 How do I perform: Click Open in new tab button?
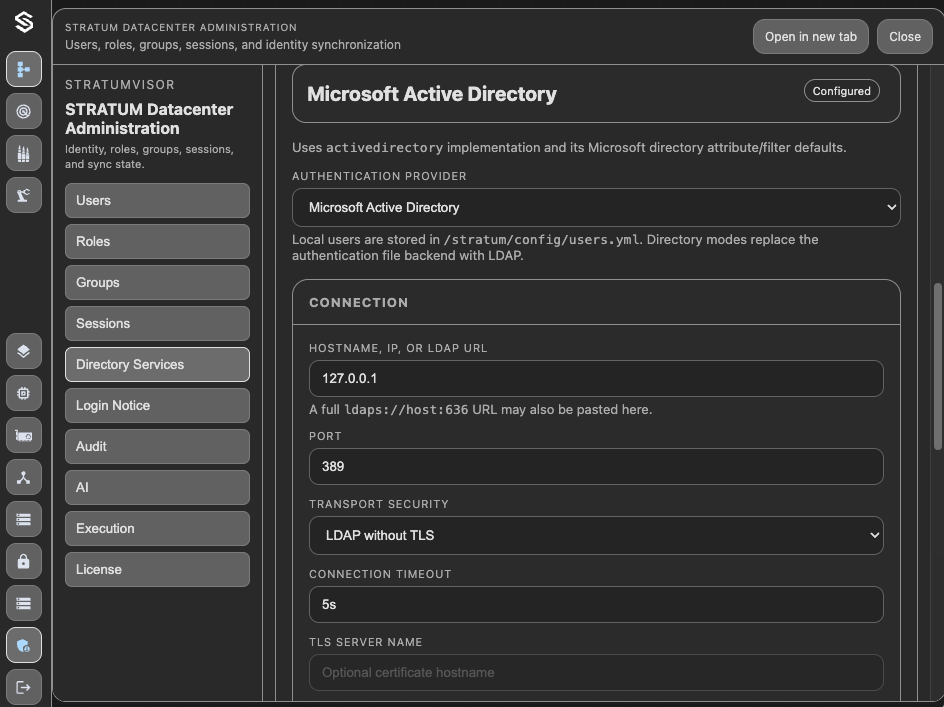coord(810,37)
